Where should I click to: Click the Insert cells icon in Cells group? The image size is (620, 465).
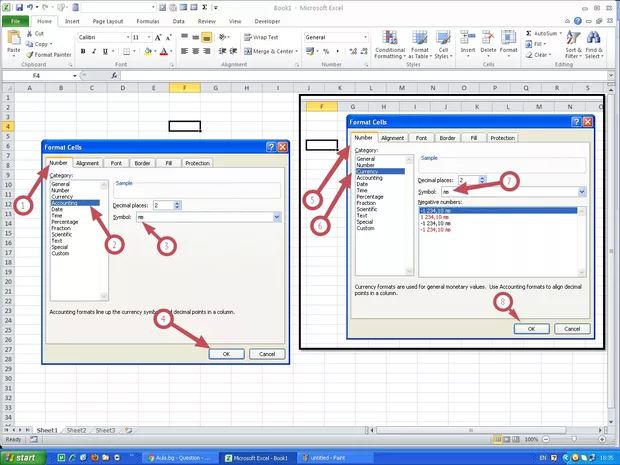click(x=468, y=38)
